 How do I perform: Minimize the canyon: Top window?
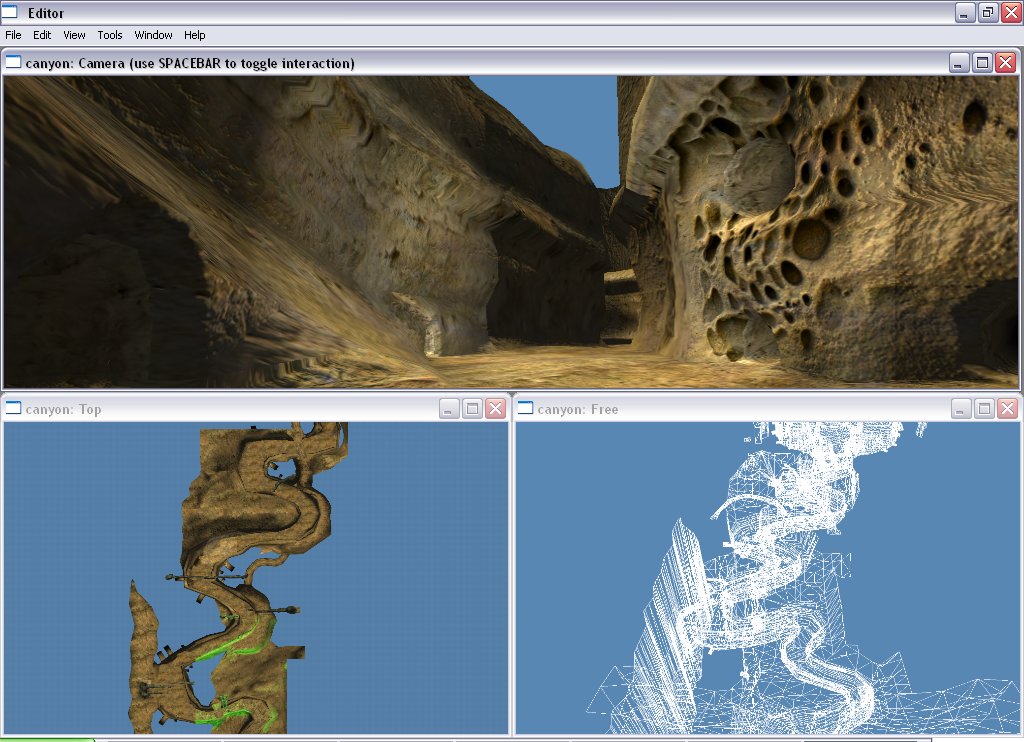coord(450,408)
